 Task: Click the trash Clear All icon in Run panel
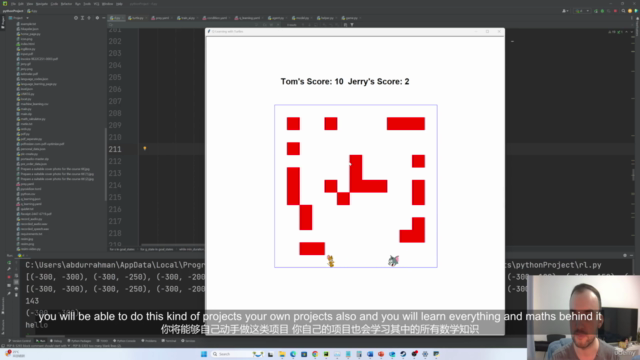pyautogui.click(x=16, y=295)
